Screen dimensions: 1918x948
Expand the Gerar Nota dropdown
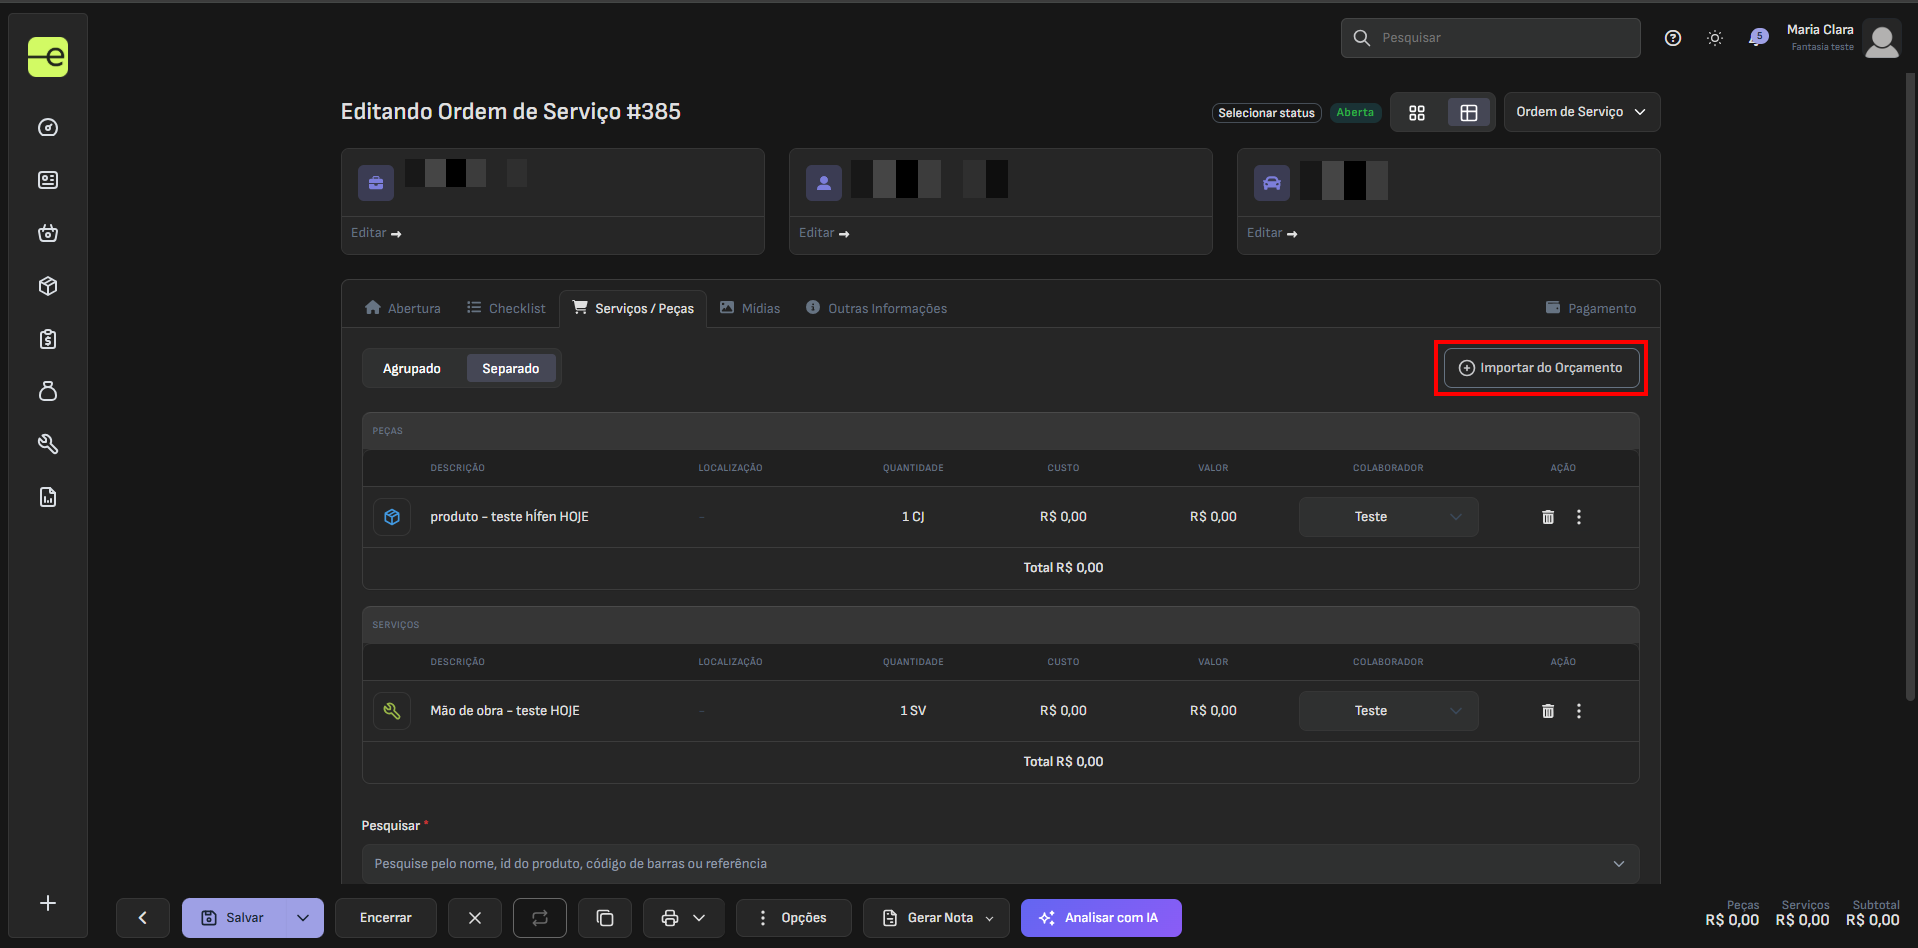pyautogui.click(x=990, y=918)
